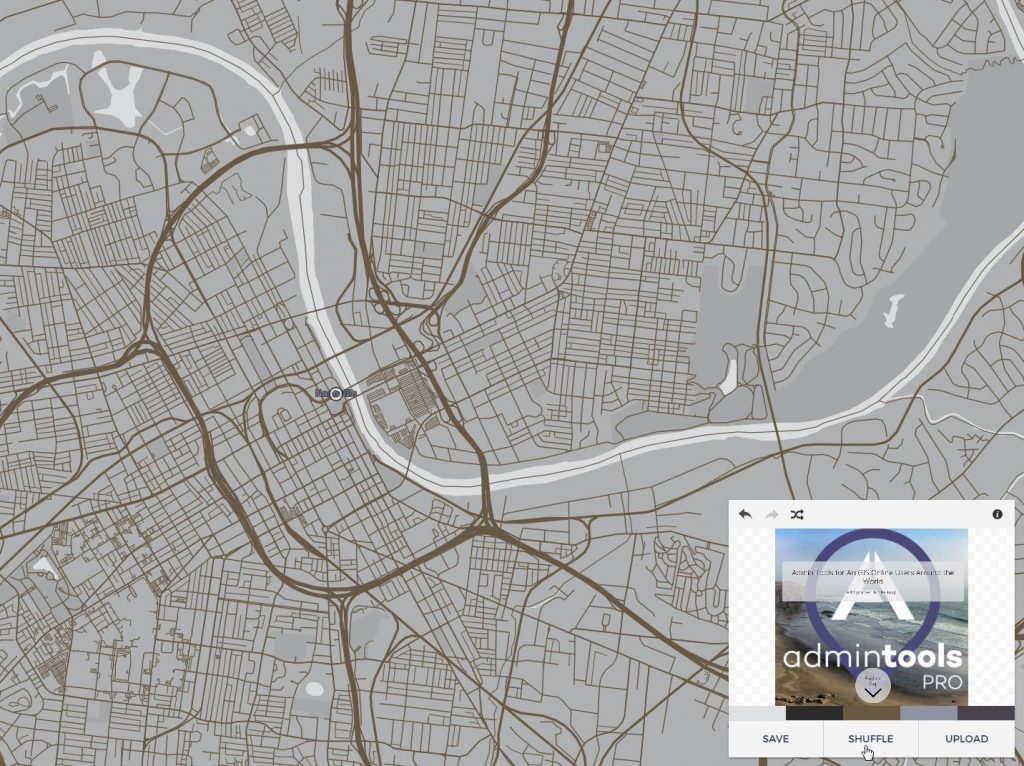The width and height of the screenshot is (1024, 766).
Task: Click the SAVE button
Action: tap(775, 739)
